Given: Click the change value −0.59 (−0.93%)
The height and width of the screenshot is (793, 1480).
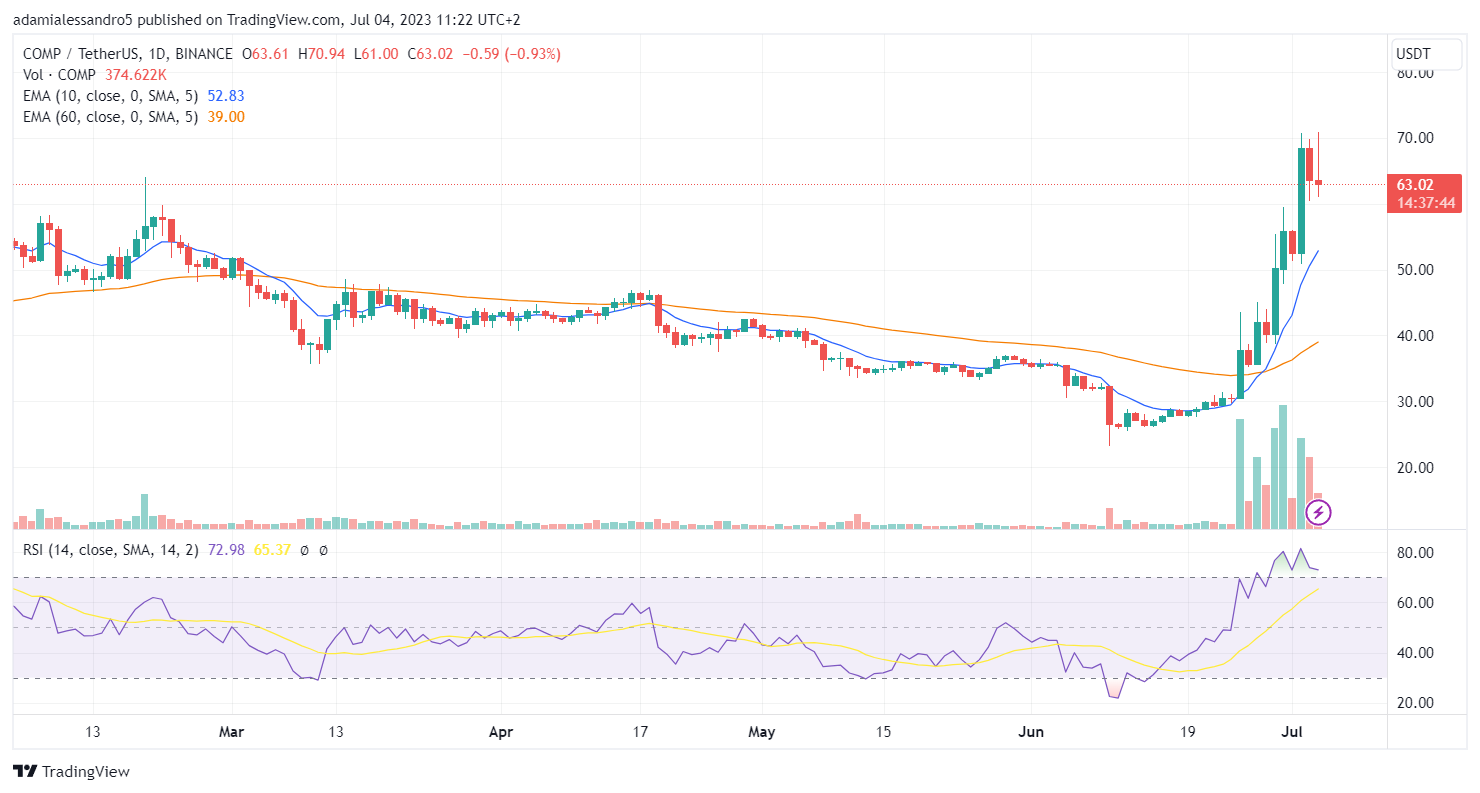Looking at the screenshot, I should (x=512, y=54).
